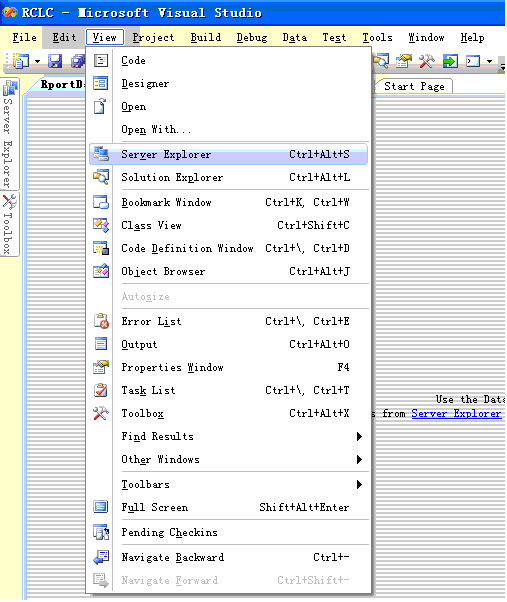
Task: Click the Error List icon
Action: click(x=101, y=321)
